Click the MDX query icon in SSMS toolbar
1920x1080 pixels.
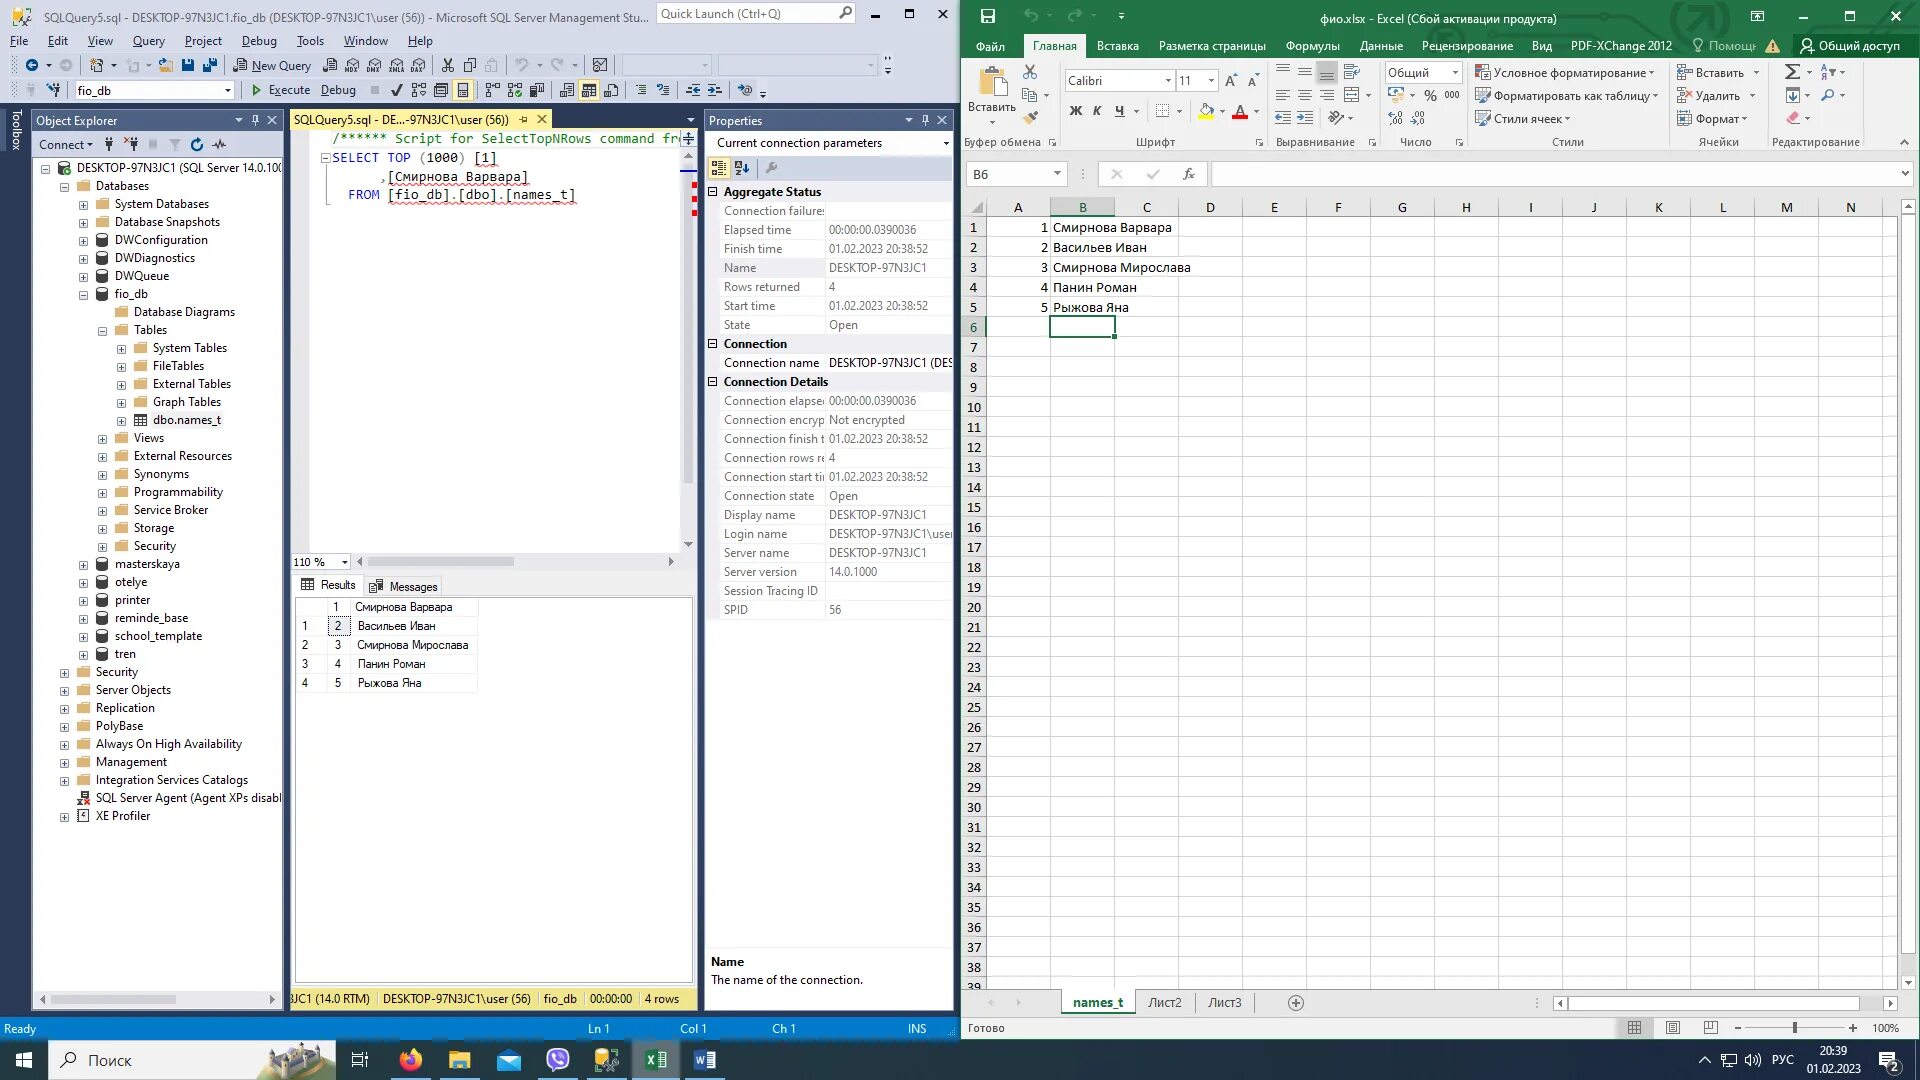[352, 65]
